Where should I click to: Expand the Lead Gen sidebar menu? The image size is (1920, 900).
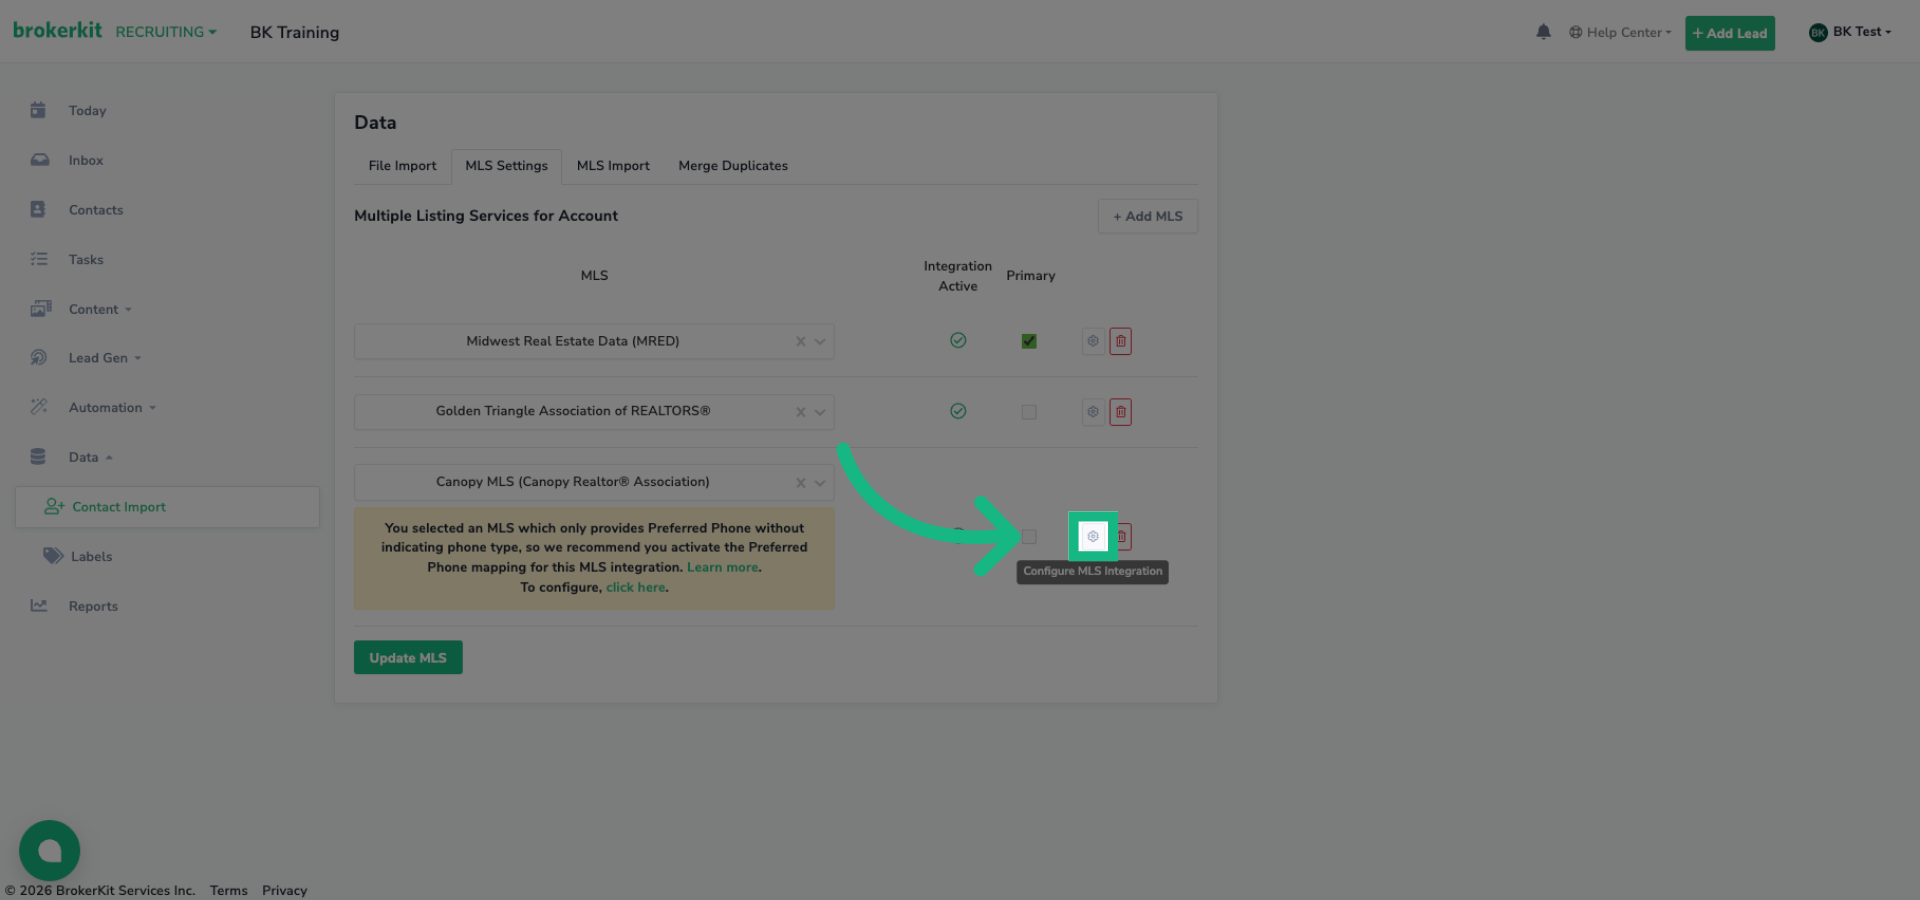pyautogui.click(x=105, y=358)
